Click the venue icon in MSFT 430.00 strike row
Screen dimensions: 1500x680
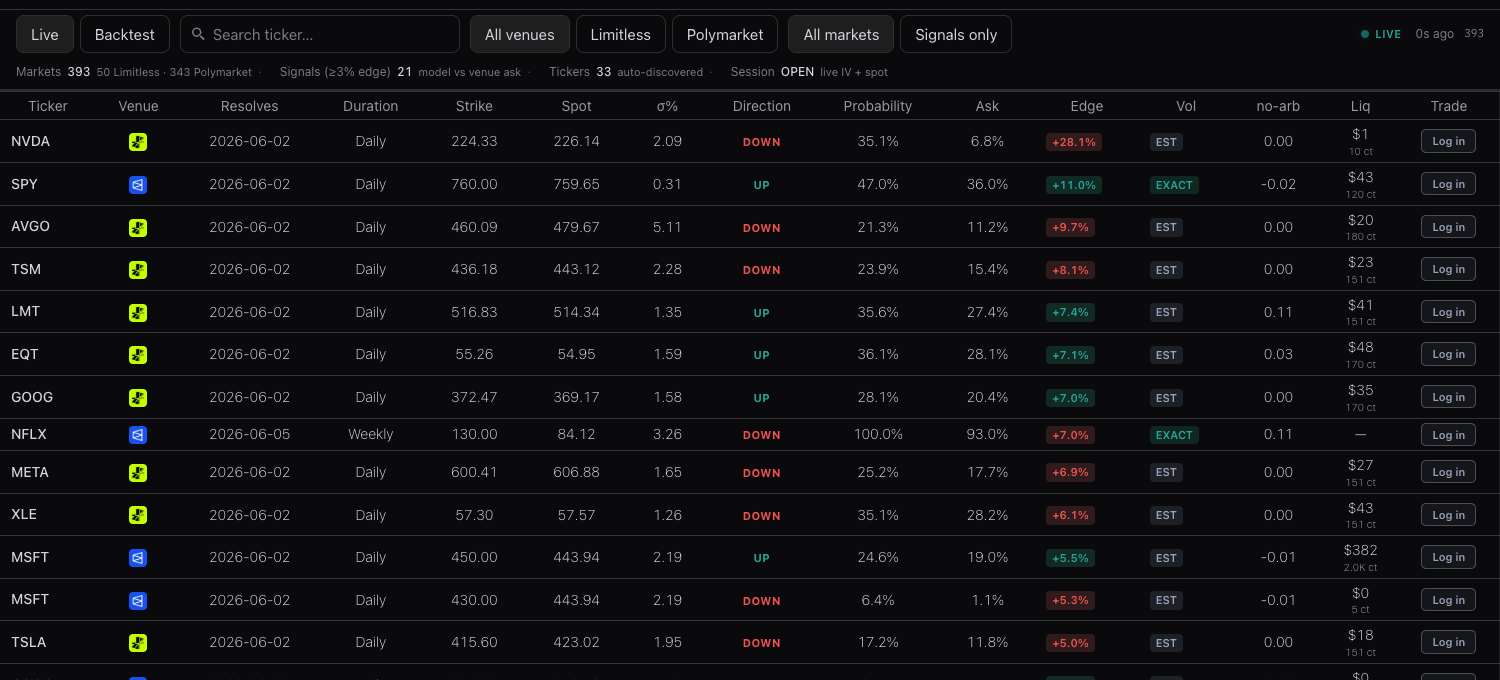click(x=138, y=600)
